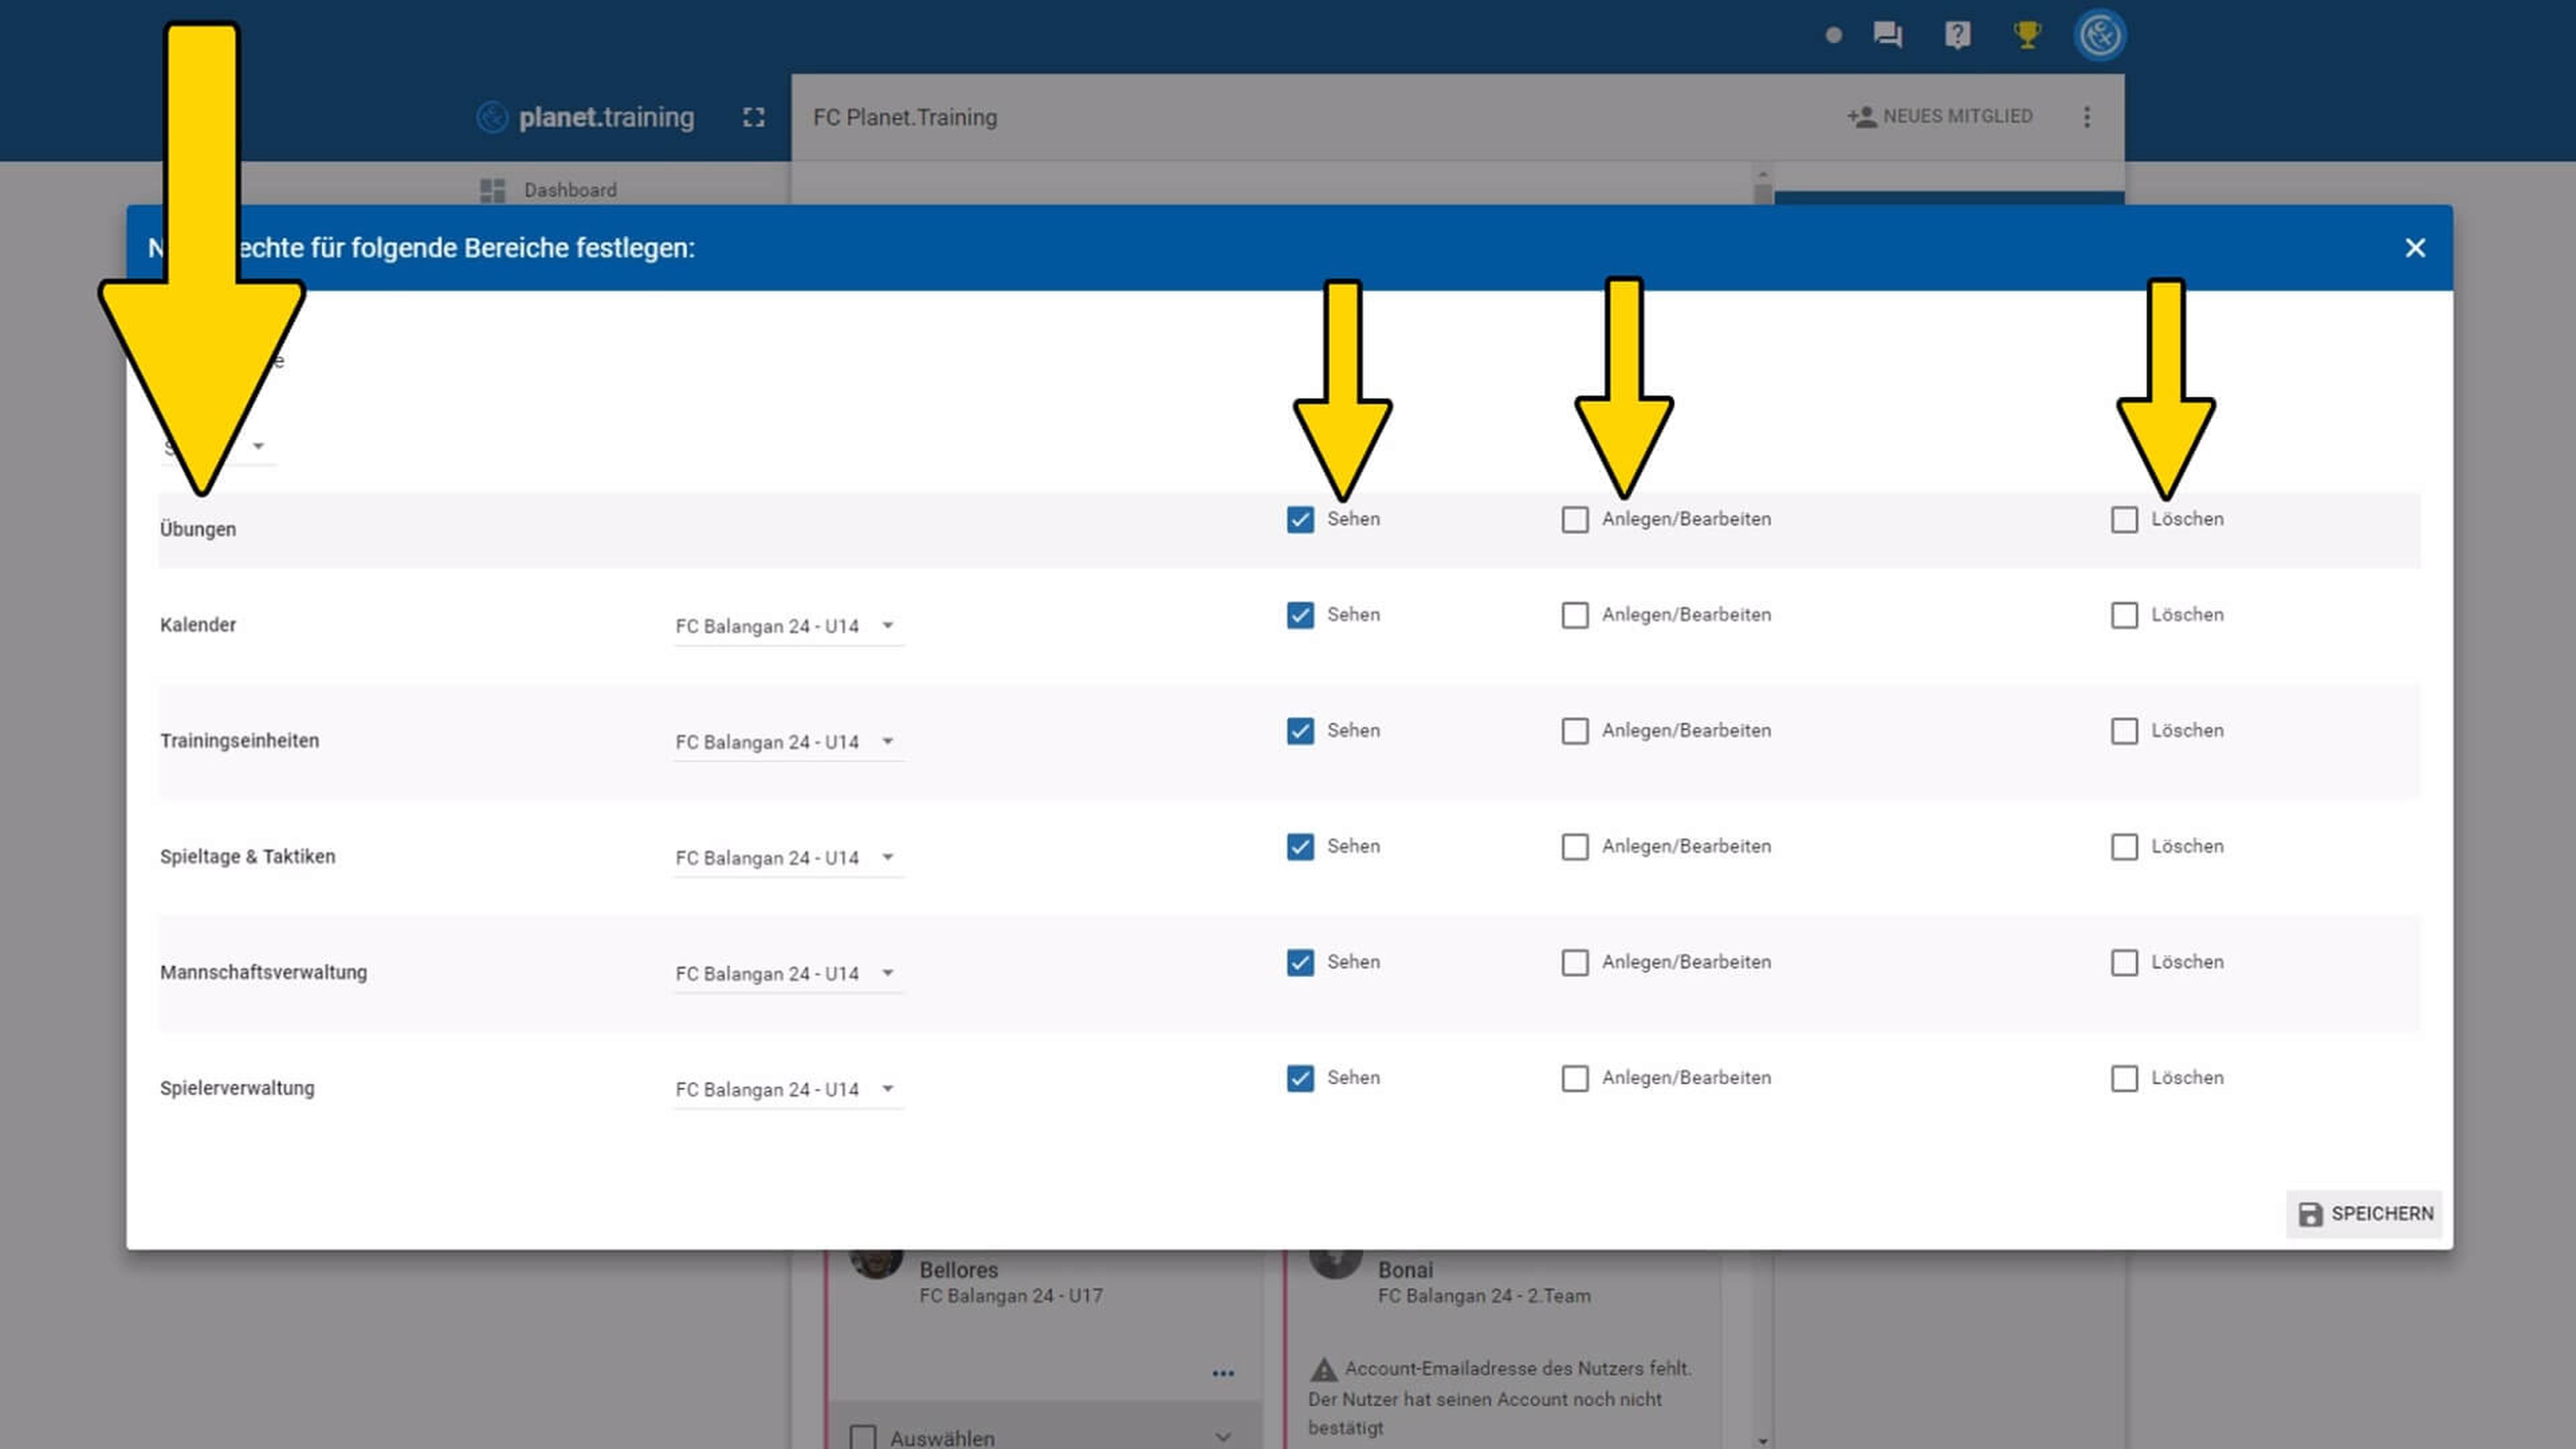The width and height of the screenshot is (2576, 1449).
Task: Click the help question mark icon
Action: 1957,35
